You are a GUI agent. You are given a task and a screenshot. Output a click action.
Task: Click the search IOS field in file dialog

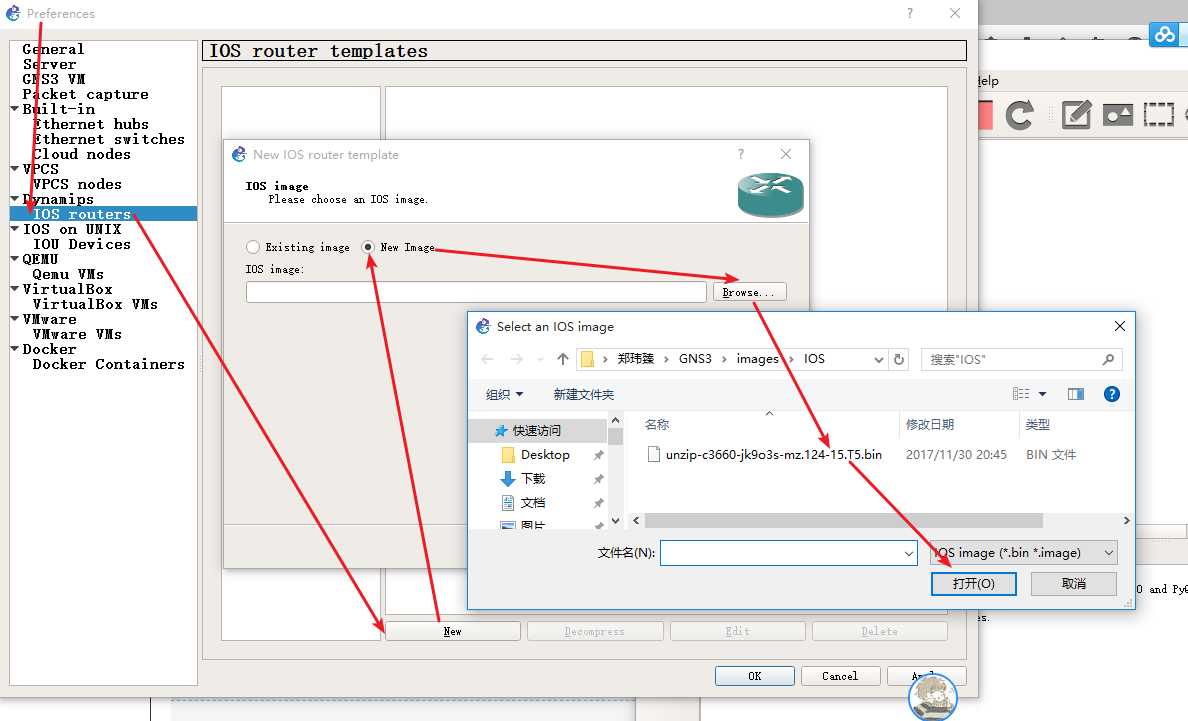tap(1021, 359)
